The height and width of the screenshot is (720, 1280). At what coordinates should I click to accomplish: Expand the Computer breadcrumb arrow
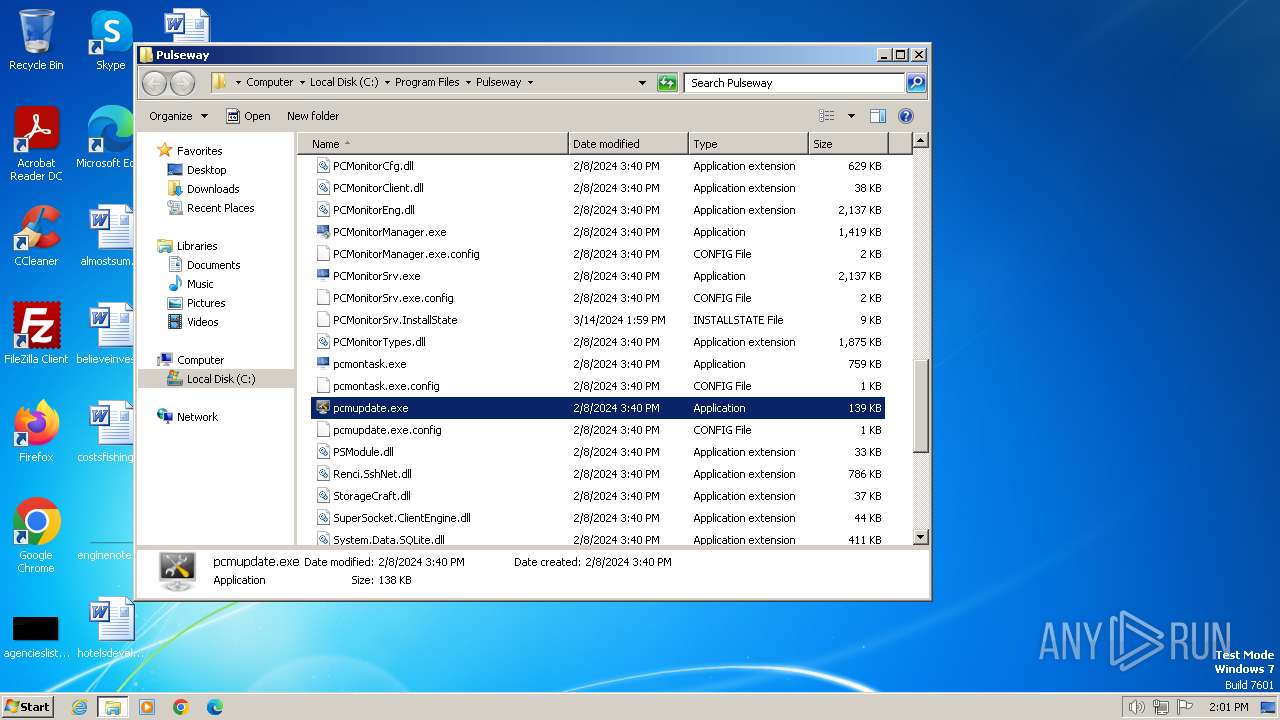coord(302,83)
